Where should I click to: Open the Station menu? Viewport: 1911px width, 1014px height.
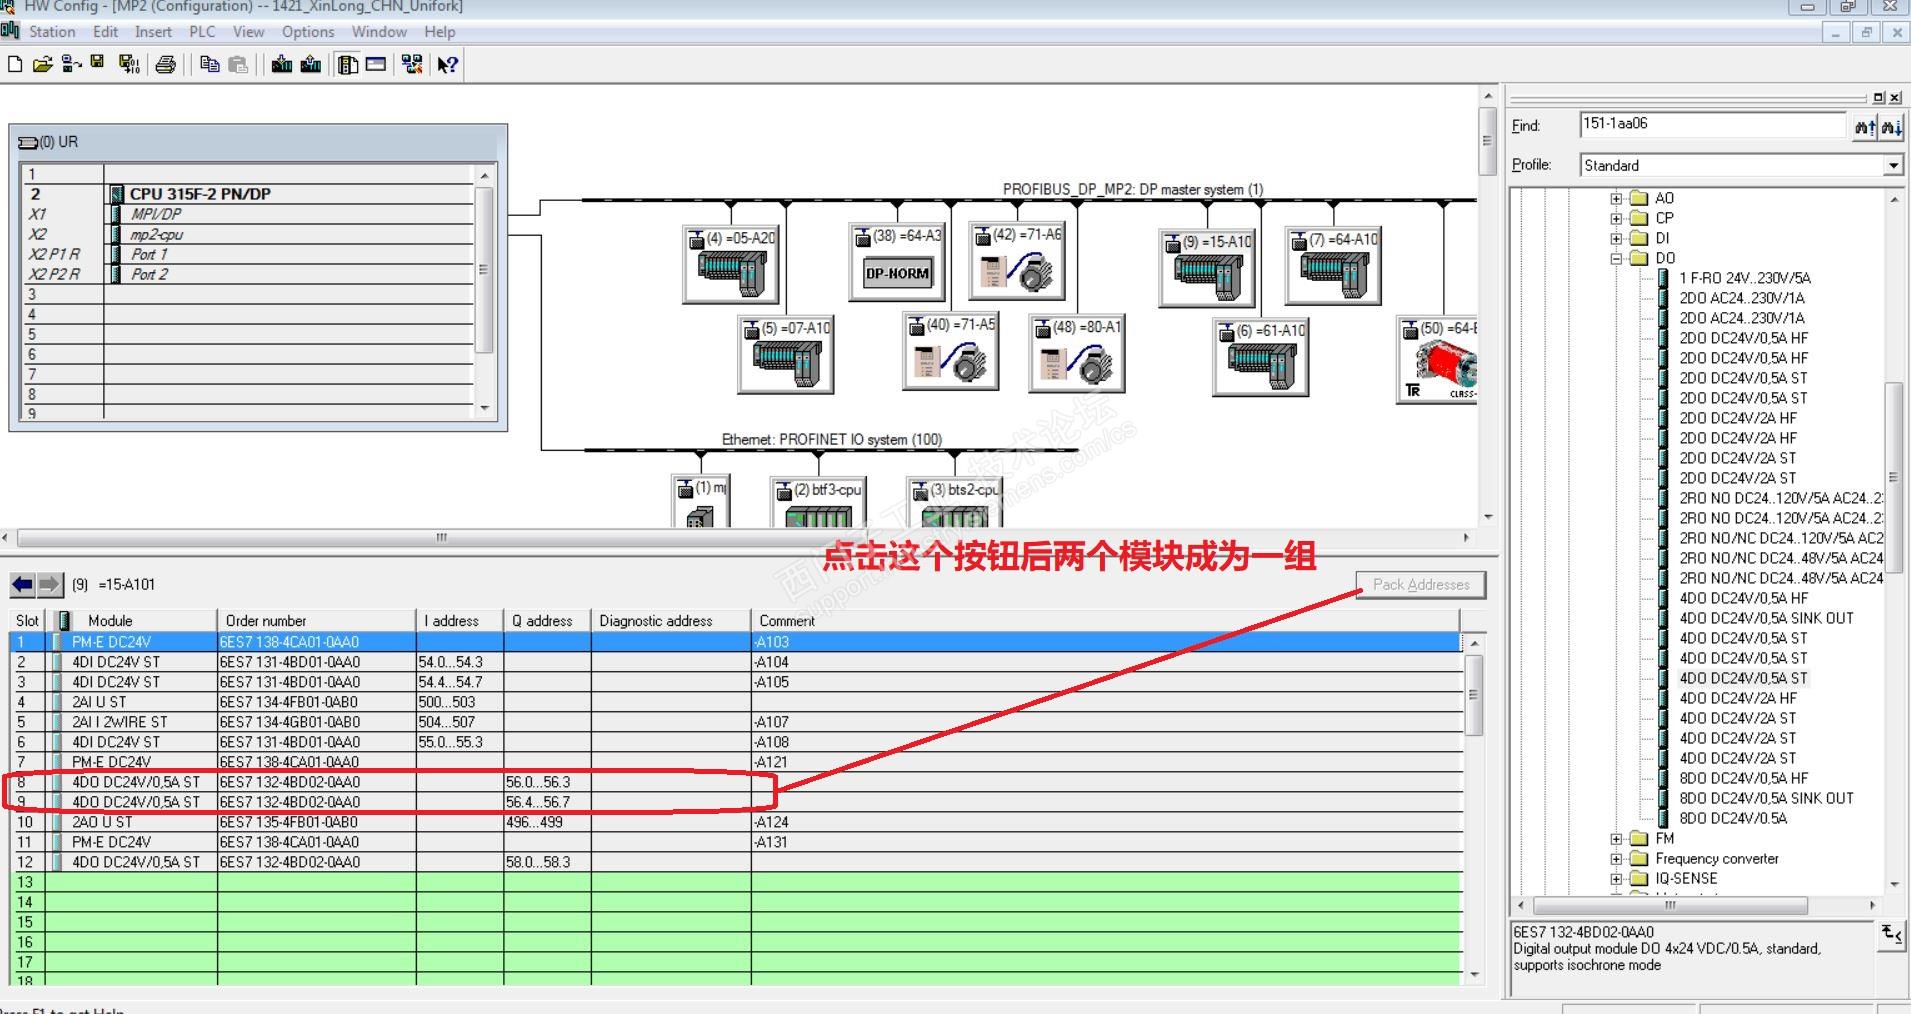point(52,32)
